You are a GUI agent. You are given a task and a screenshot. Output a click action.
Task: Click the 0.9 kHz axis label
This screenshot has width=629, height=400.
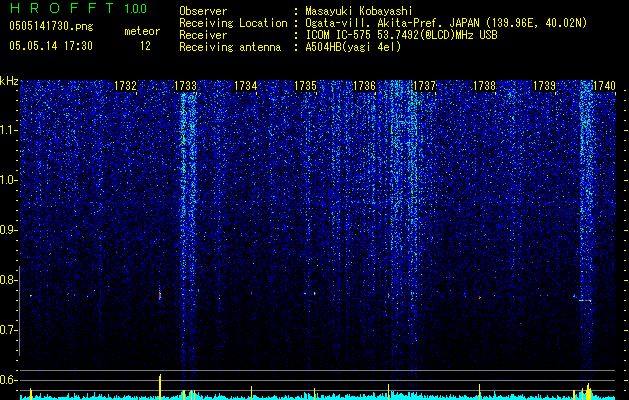click(x=8, y=230)
